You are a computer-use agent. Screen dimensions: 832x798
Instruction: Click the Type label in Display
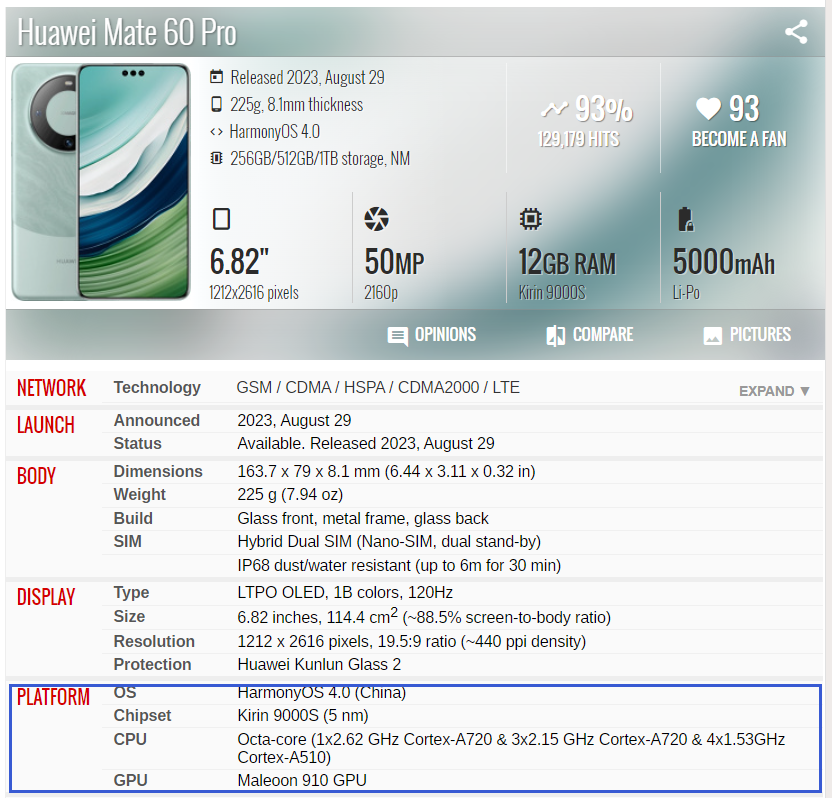[x=131, y=592]
